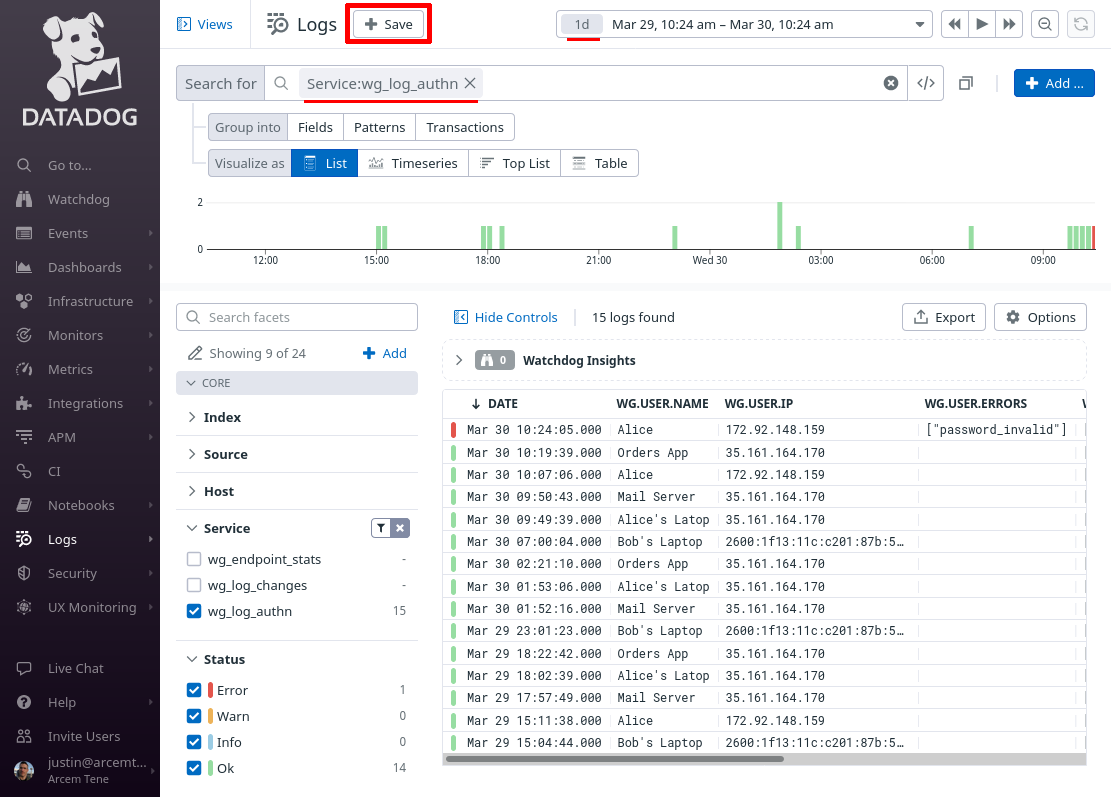
Task: Click the Metrics gauge icon
Action: 24,369
